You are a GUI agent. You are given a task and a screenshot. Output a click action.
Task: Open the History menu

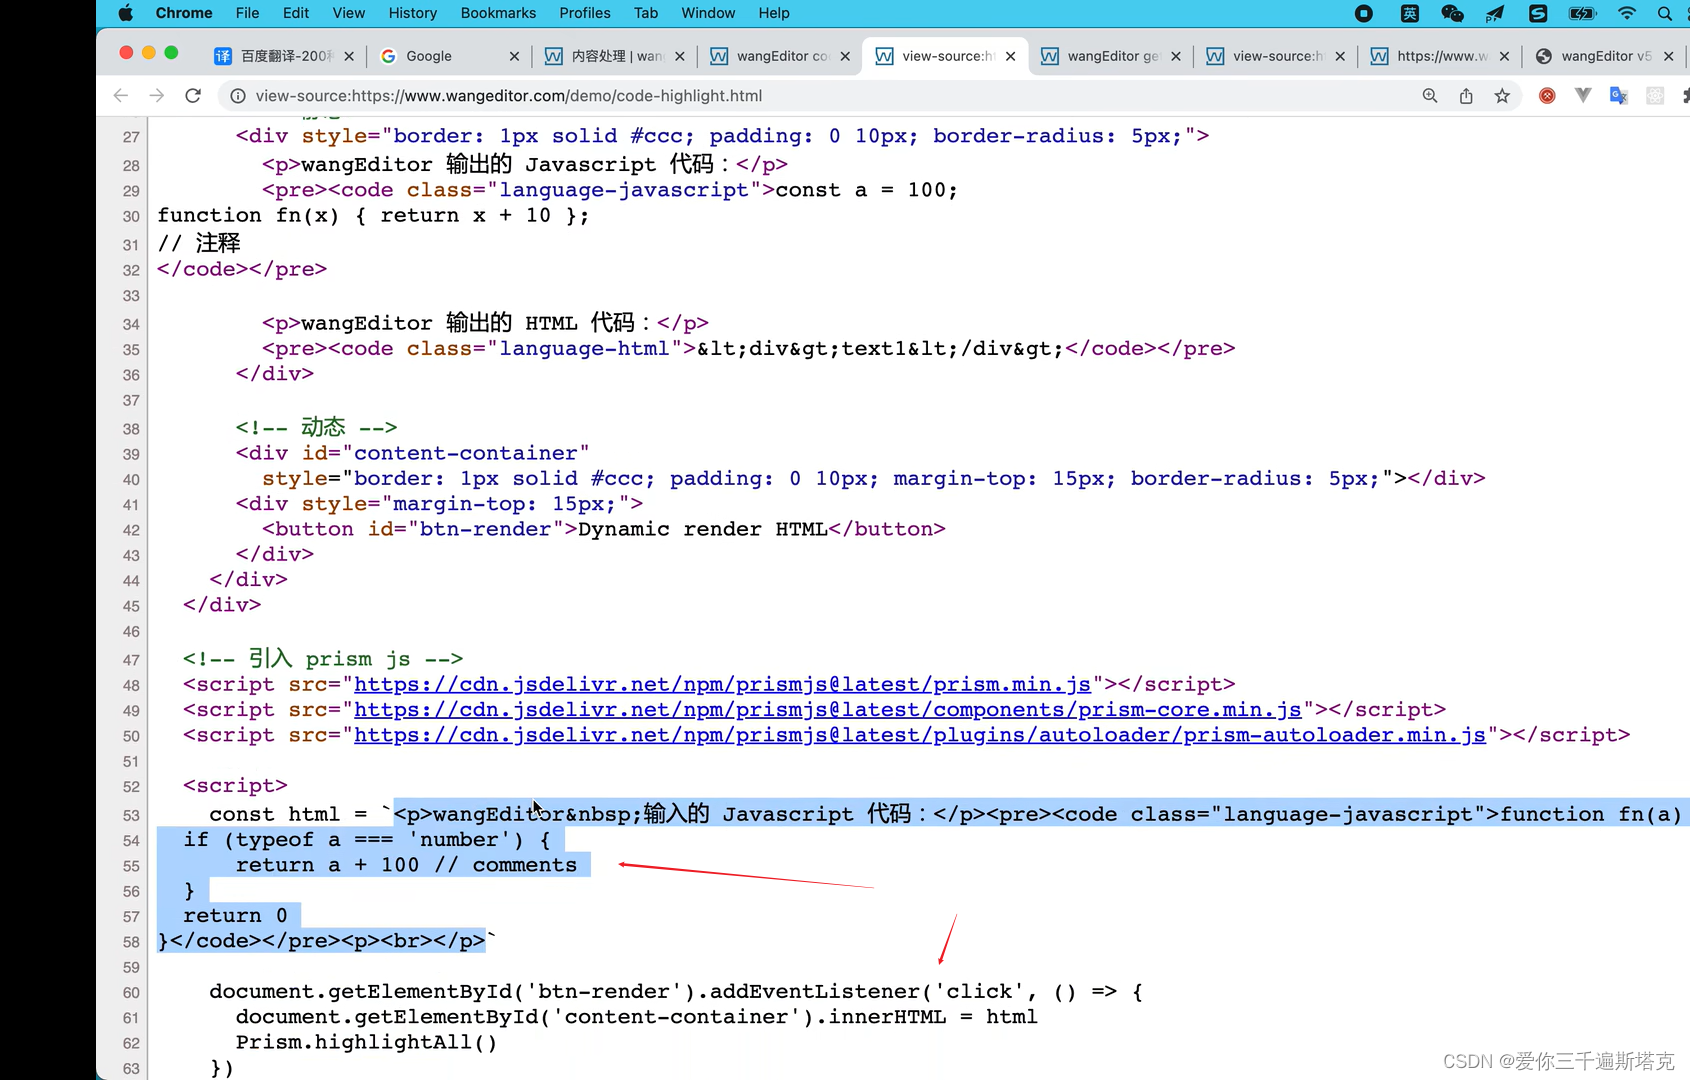(412, 13)
